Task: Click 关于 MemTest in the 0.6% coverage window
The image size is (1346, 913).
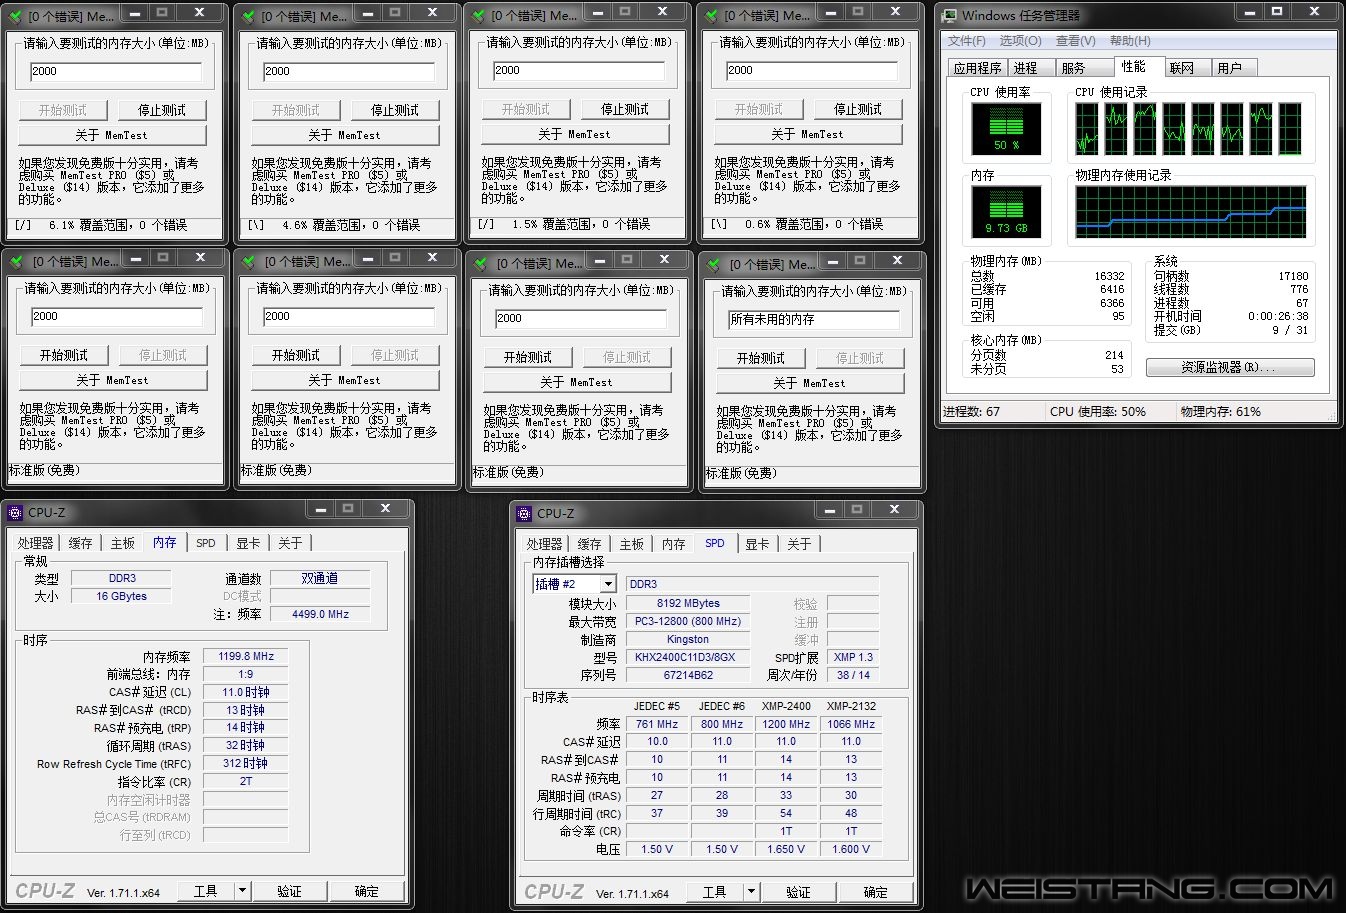Action: coord(808,134)
